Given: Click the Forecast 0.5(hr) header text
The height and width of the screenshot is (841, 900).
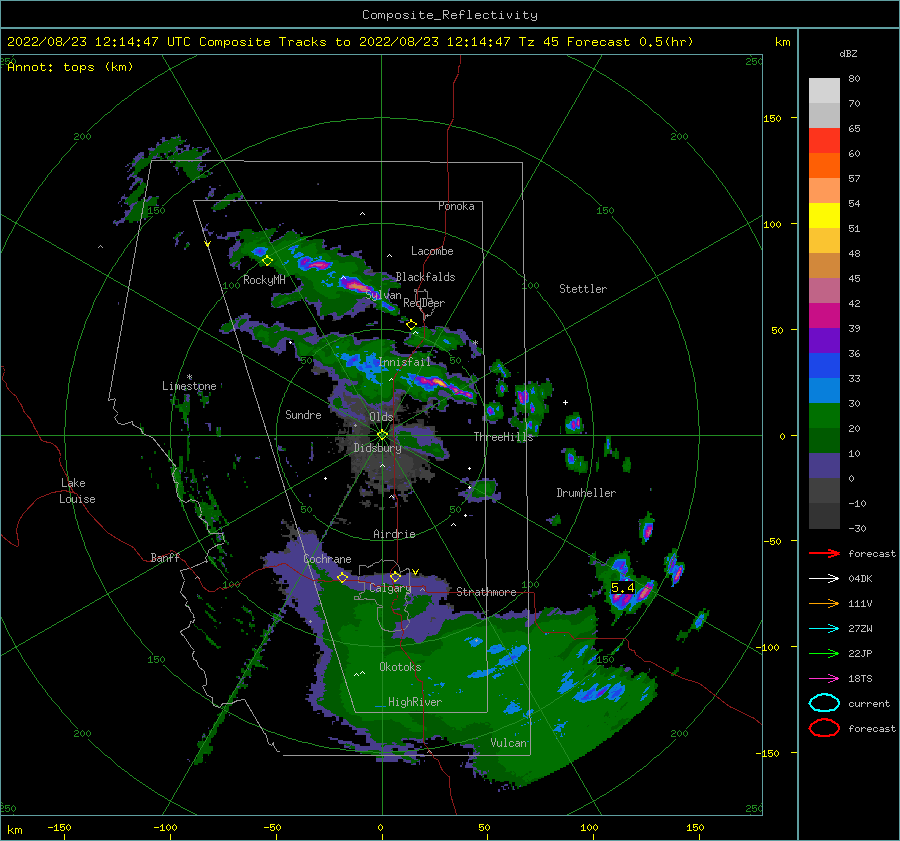Looking at the screenshot, I should pyautogui.click(x=630, y=42).
